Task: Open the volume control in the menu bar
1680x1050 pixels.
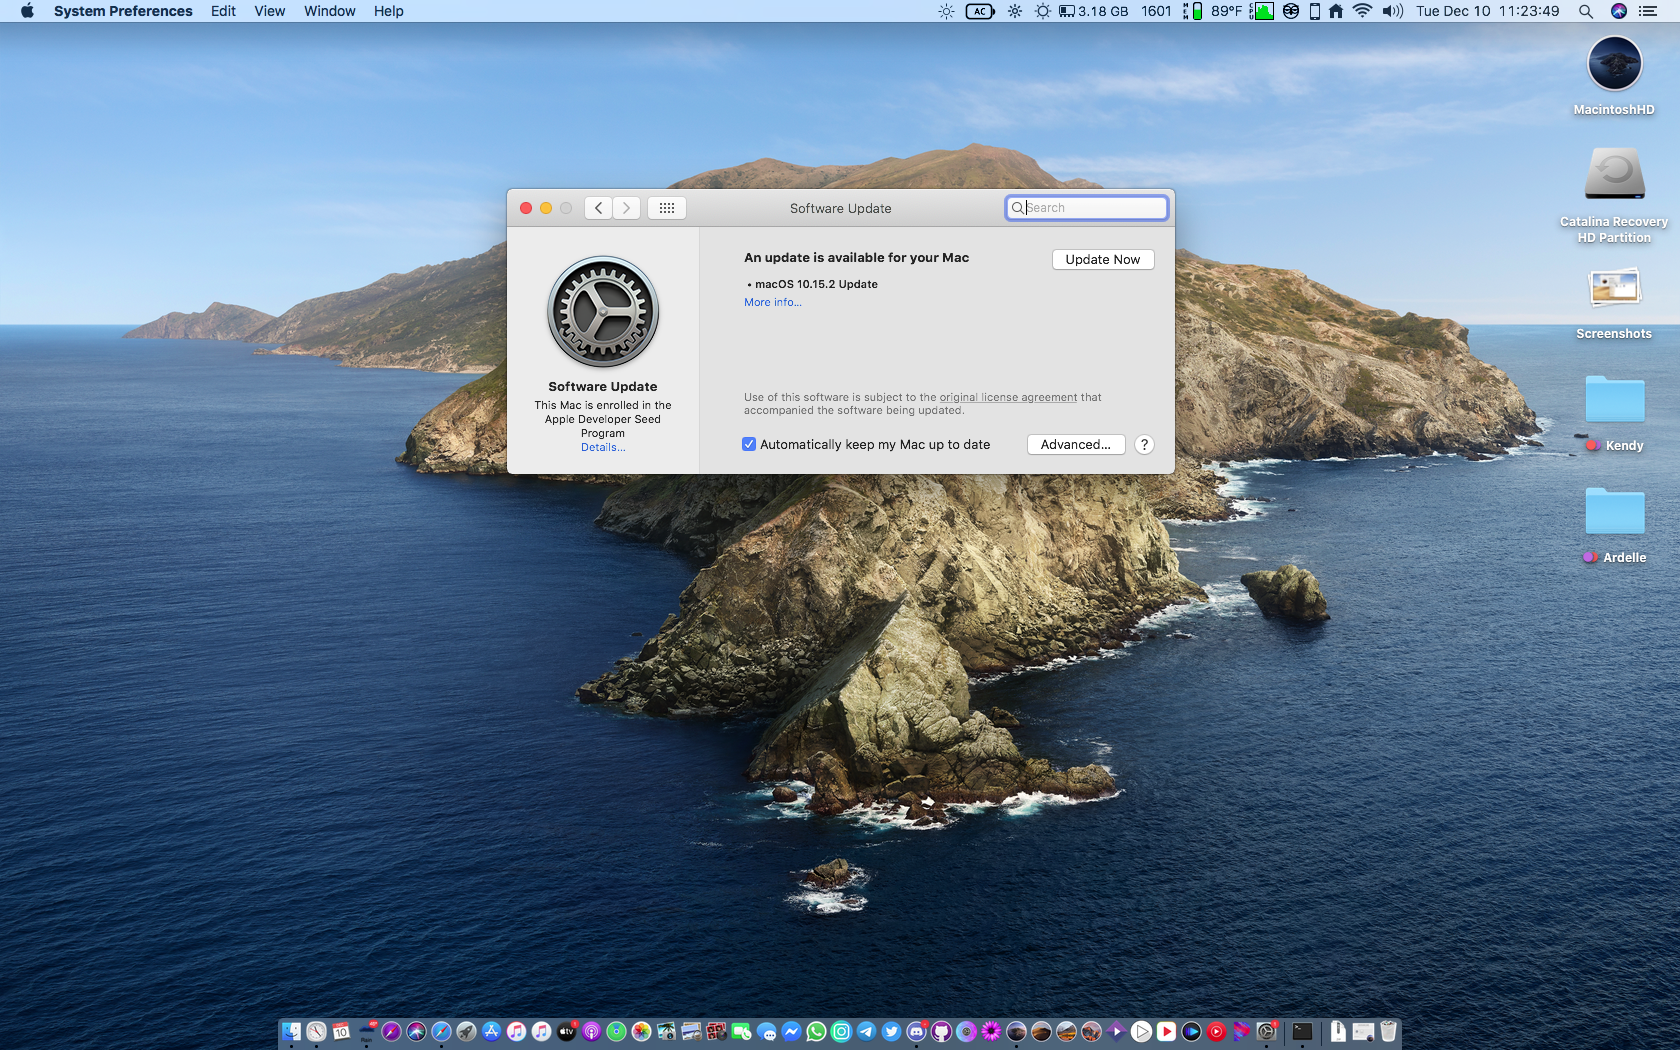Action: tap(1392, 11)
